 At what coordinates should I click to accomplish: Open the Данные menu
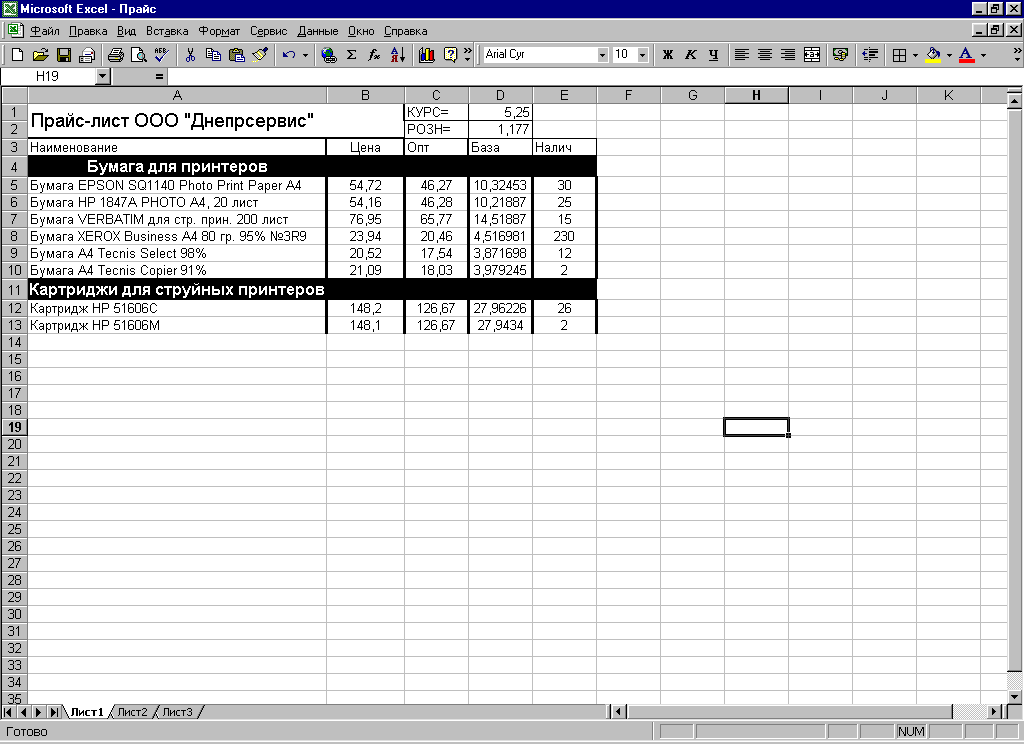click(317, 31)
